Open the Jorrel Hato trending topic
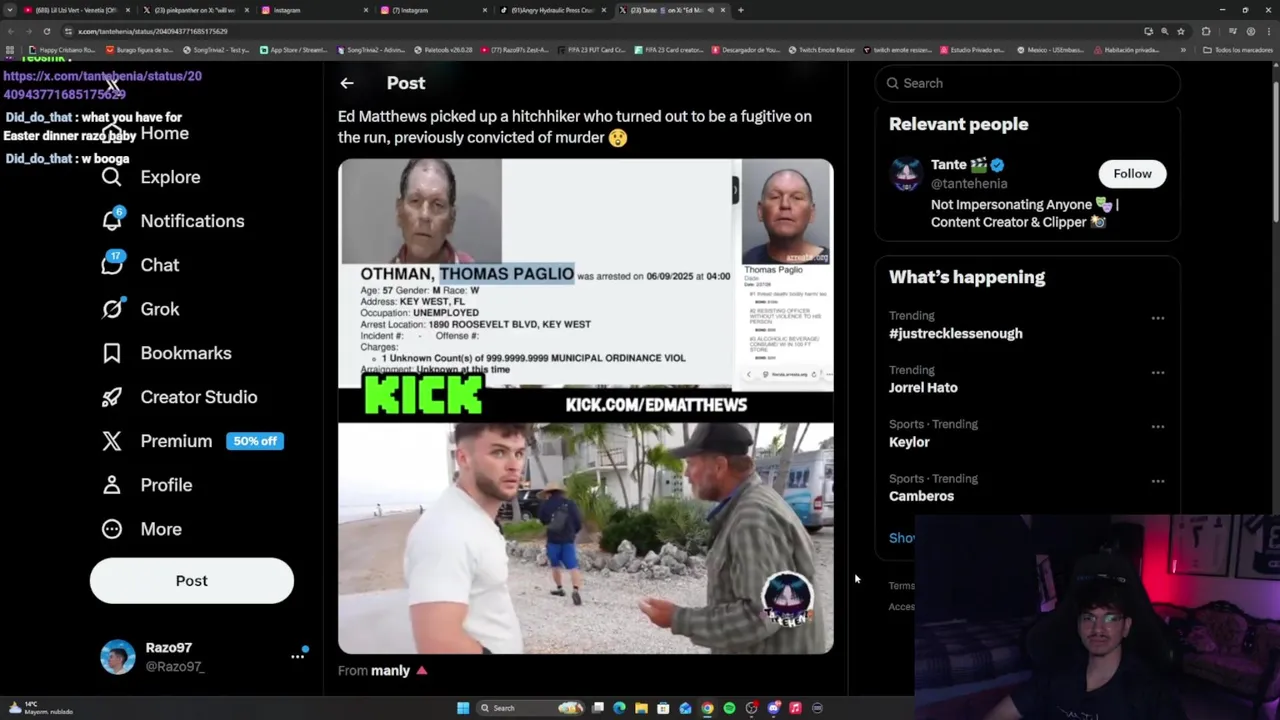The width and height of the screenshot is (1280, 720). click(x=923, y=388)
